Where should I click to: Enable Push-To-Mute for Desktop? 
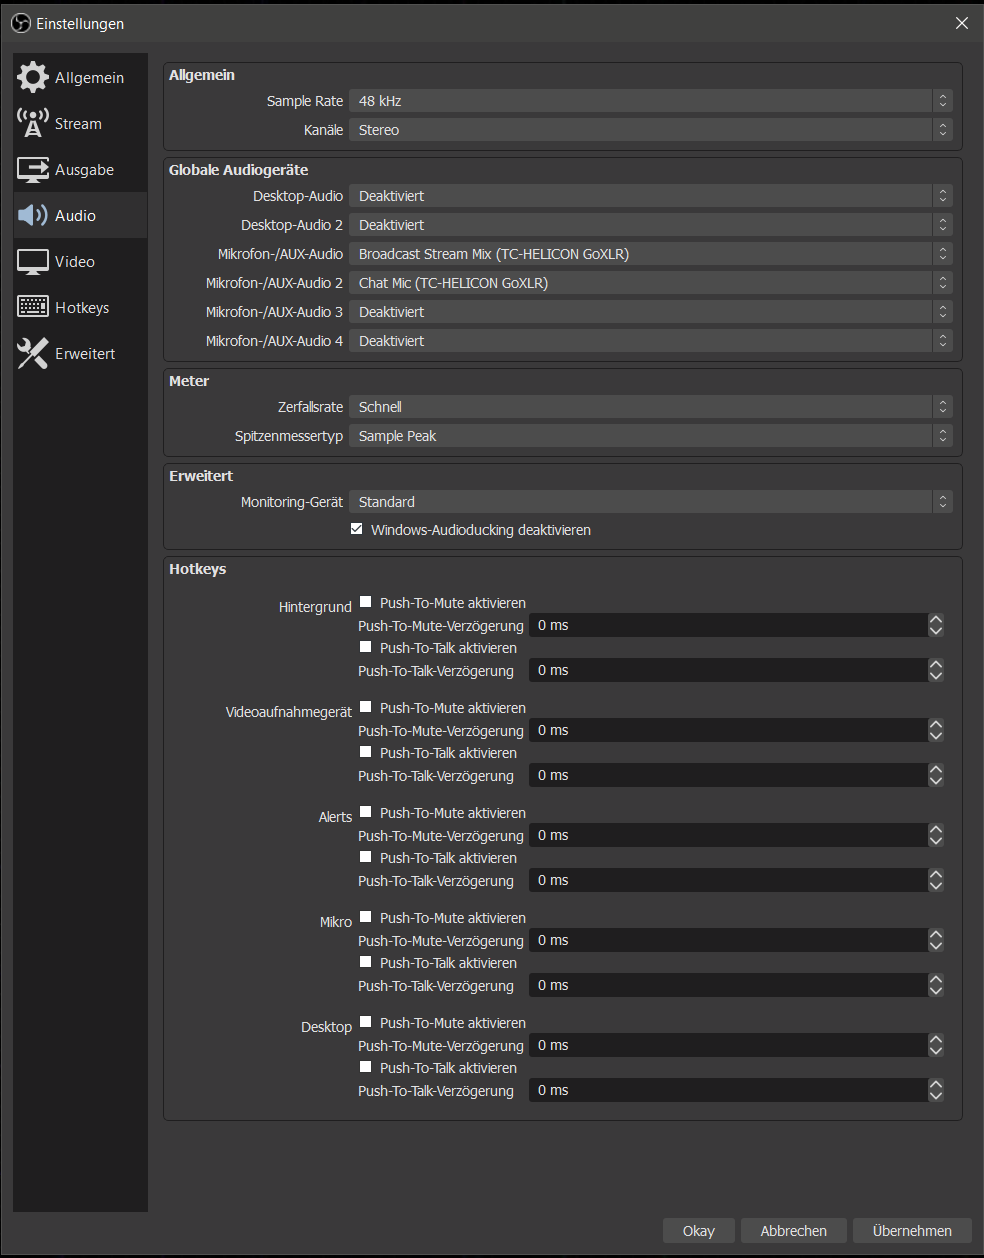(366, 1022)
